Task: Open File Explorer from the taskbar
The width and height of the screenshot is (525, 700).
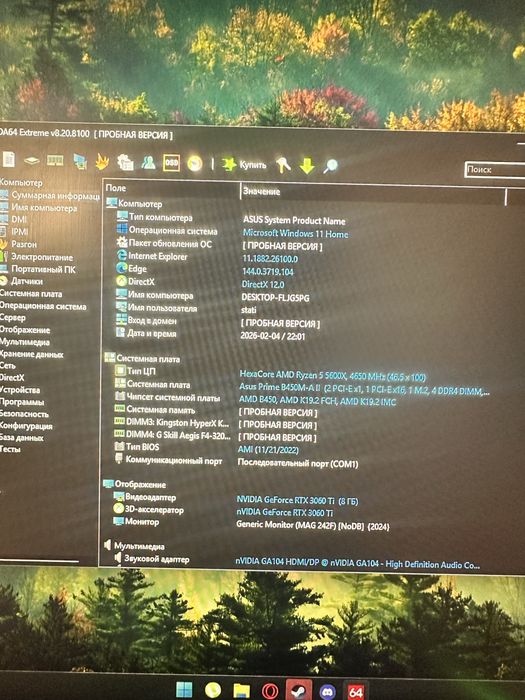Action: click(242, 691)
